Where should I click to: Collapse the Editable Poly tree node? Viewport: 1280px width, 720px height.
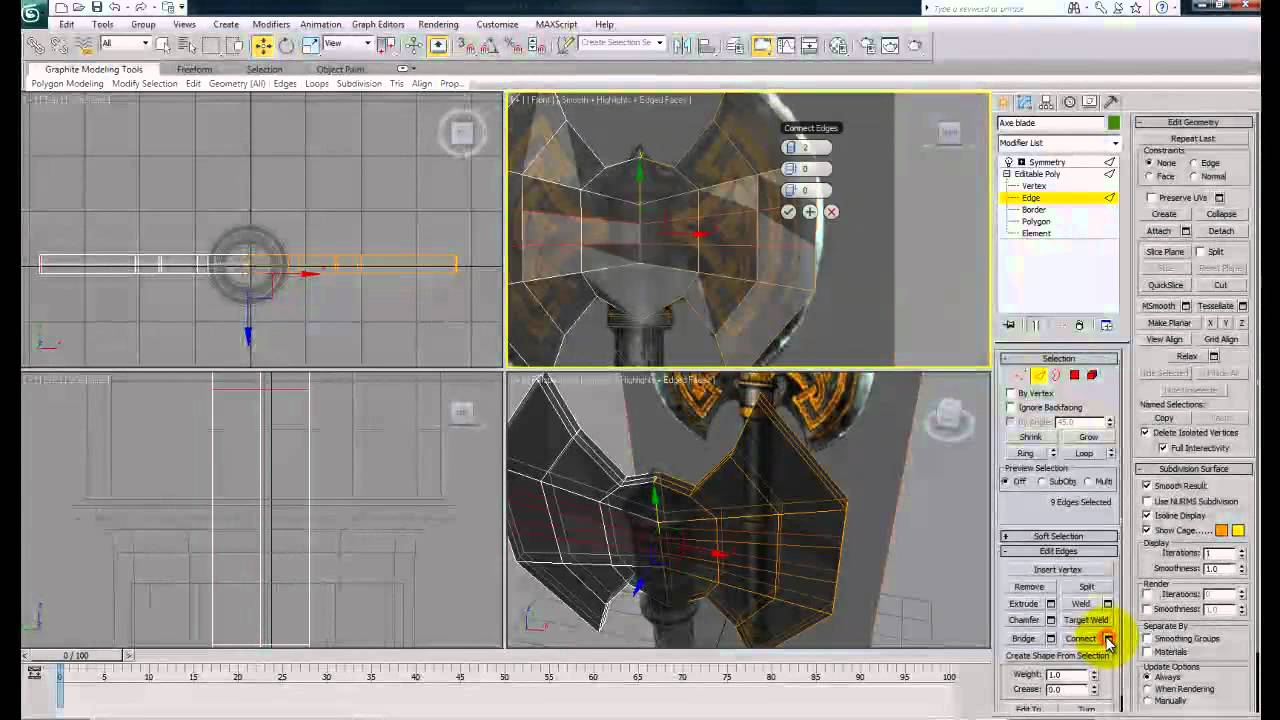point(1007,174)
